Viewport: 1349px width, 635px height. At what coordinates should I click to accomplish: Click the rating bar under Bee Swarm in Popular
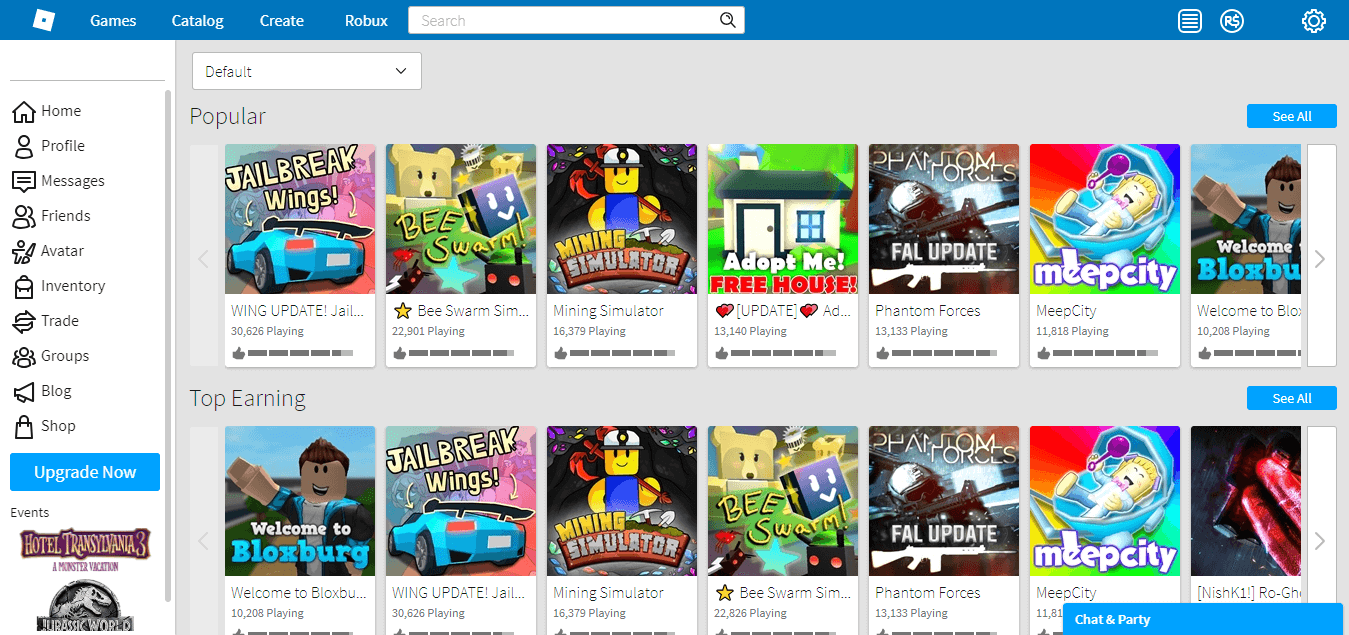click(x=461, y=353)
